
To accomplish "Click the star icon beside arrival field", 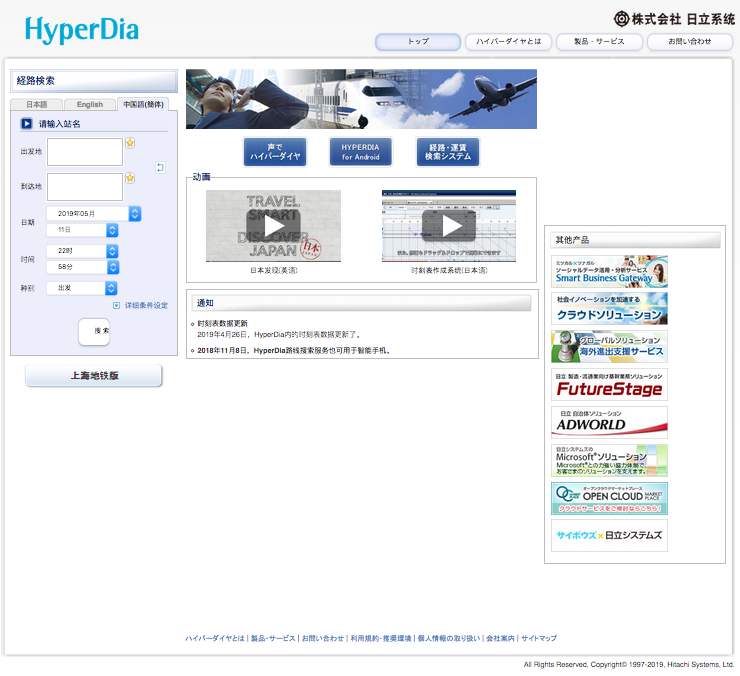I will pos(130,178).
